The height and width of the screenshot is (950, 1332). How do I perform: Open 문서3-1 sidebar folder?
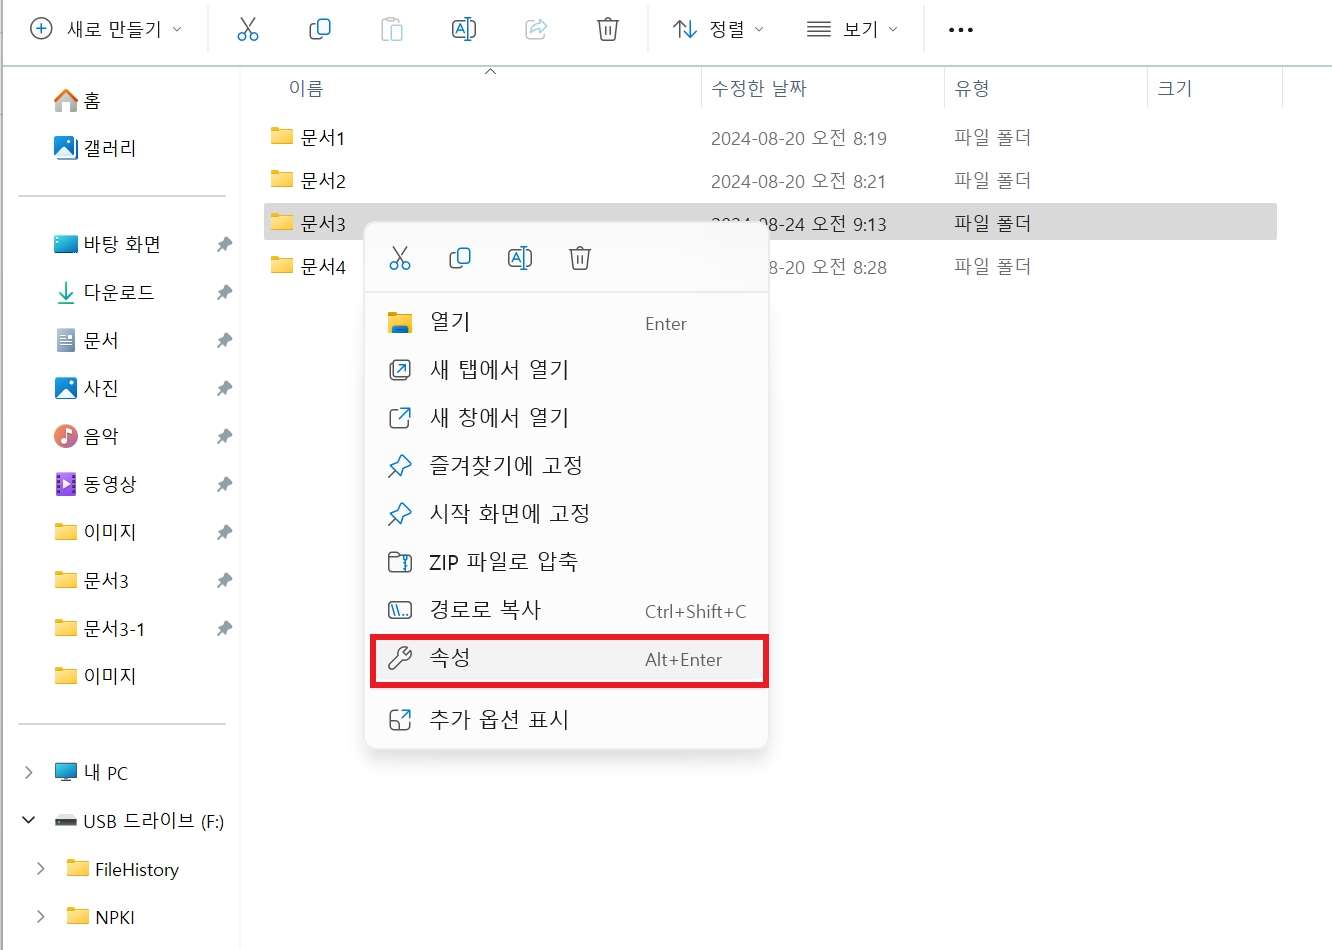pos(99,628)
